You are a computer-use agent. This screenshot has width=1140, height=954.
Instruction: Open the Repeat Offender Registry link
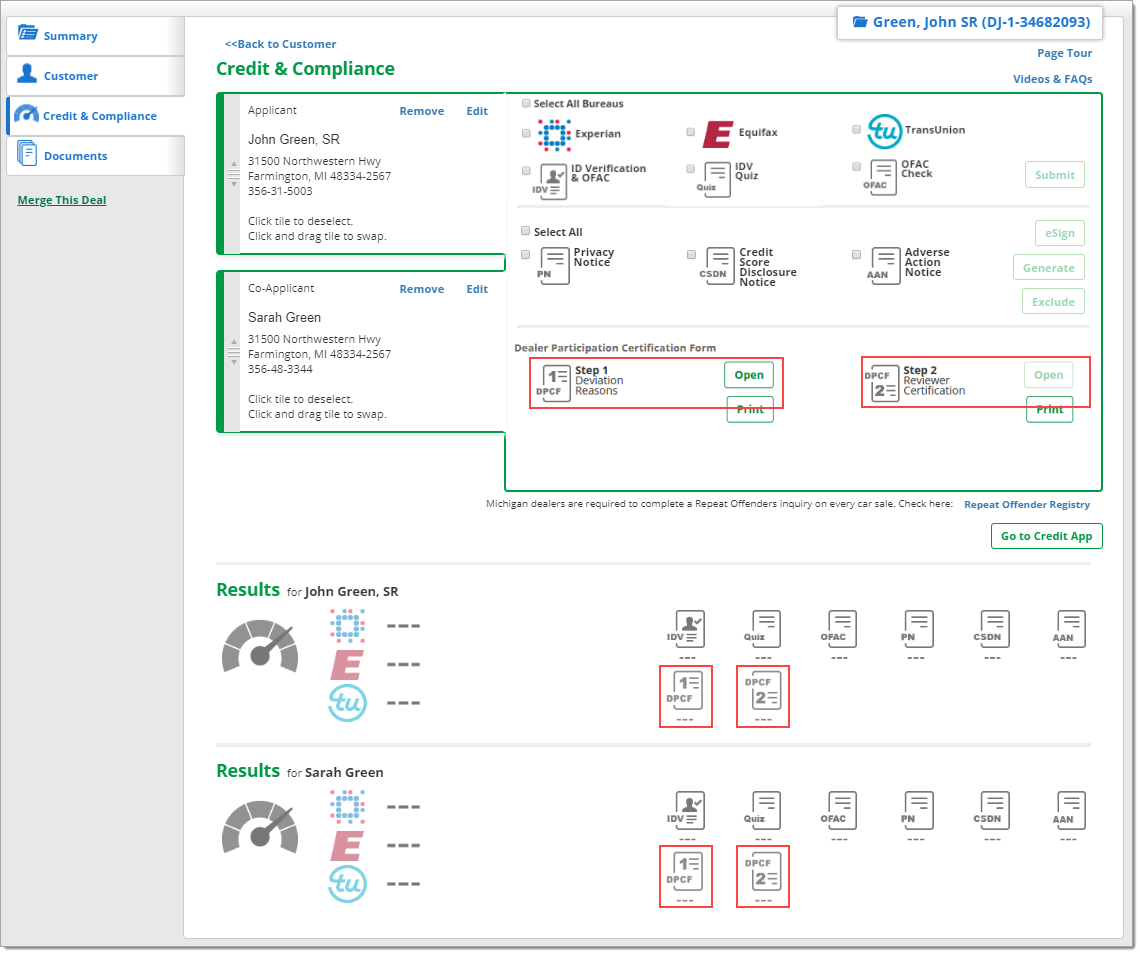pos(1027,505)
